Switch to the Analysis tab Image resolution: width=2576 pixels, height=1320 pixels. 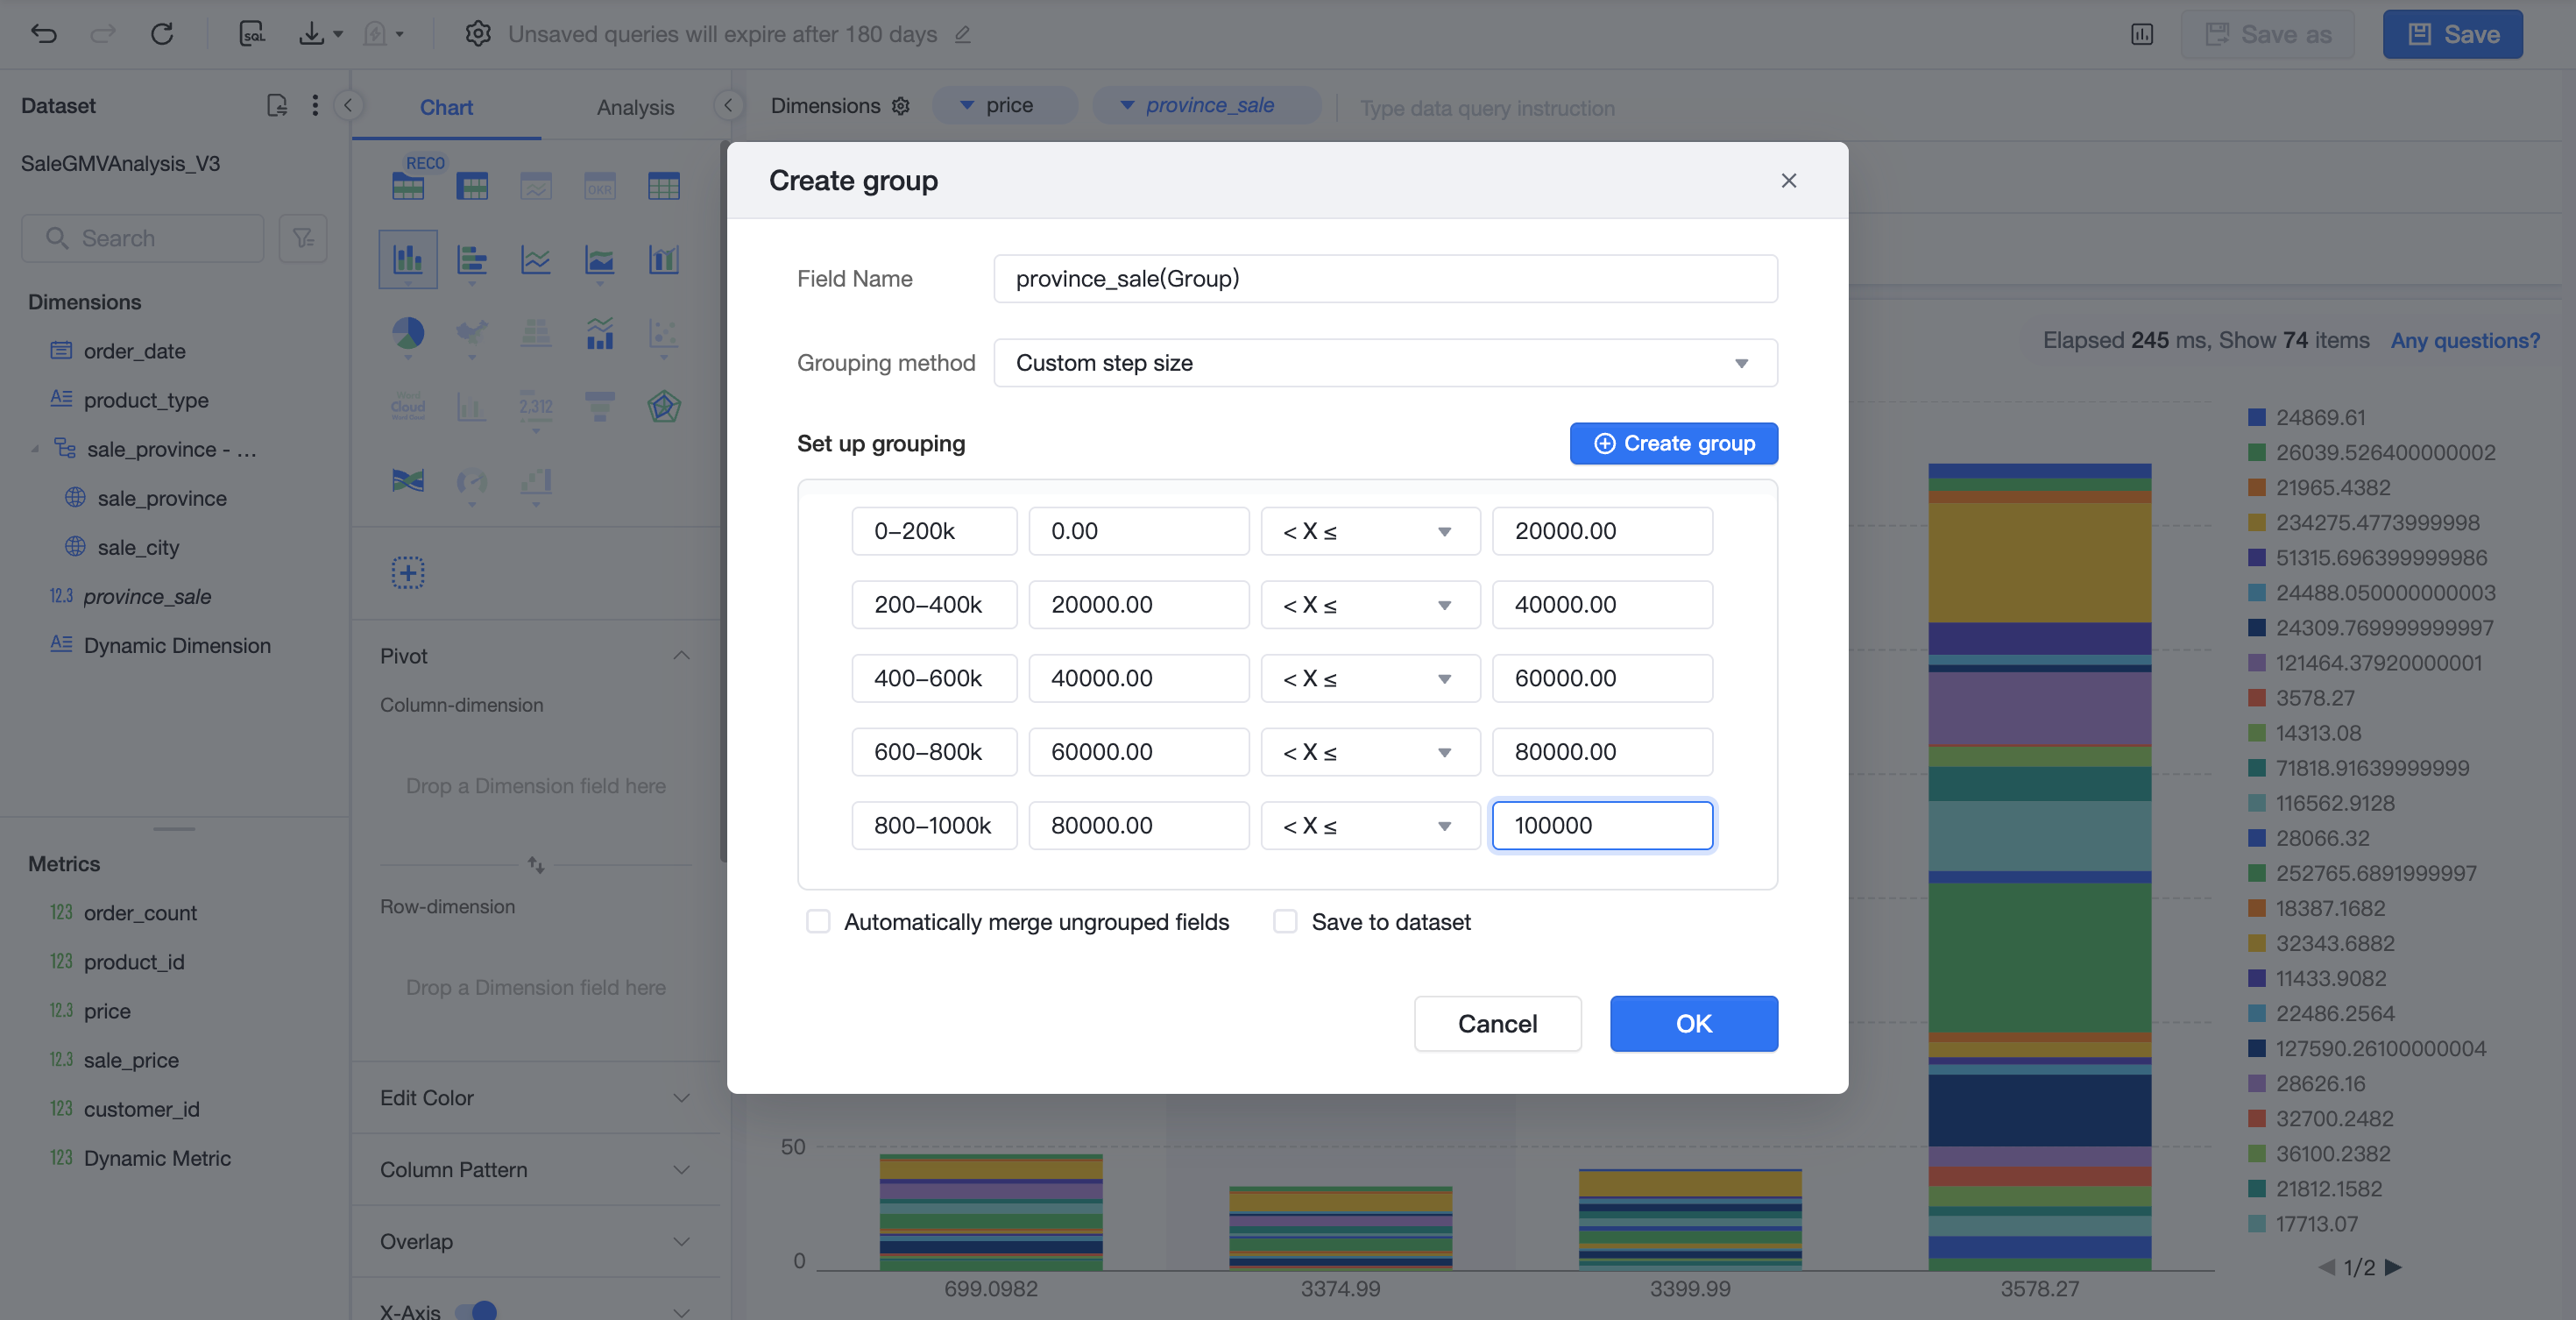pos(635,107)
